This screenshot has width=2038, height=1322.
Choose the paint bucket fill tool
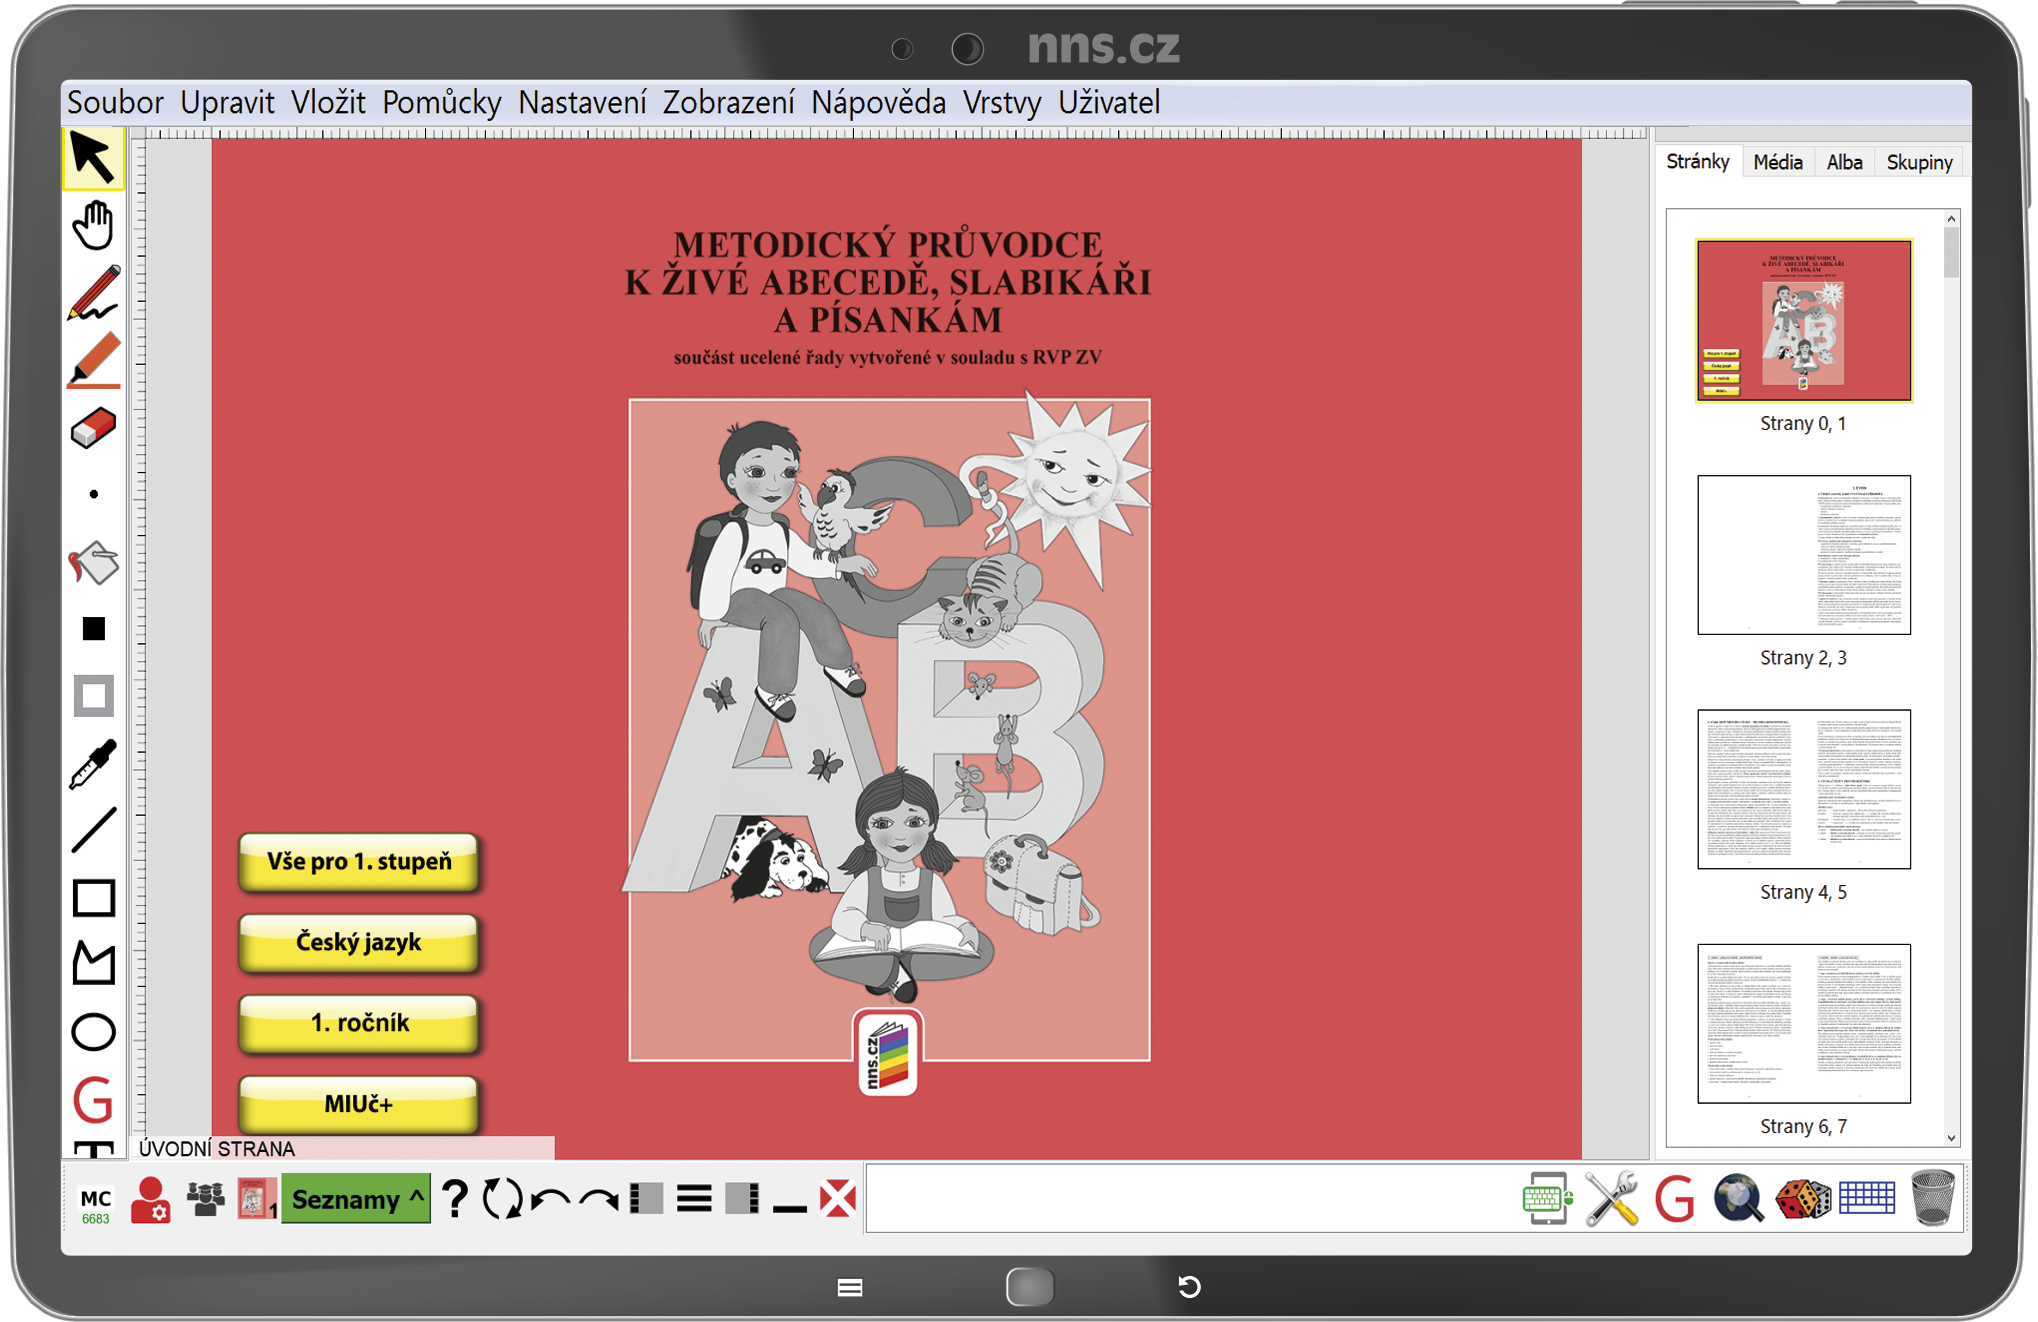93,563
